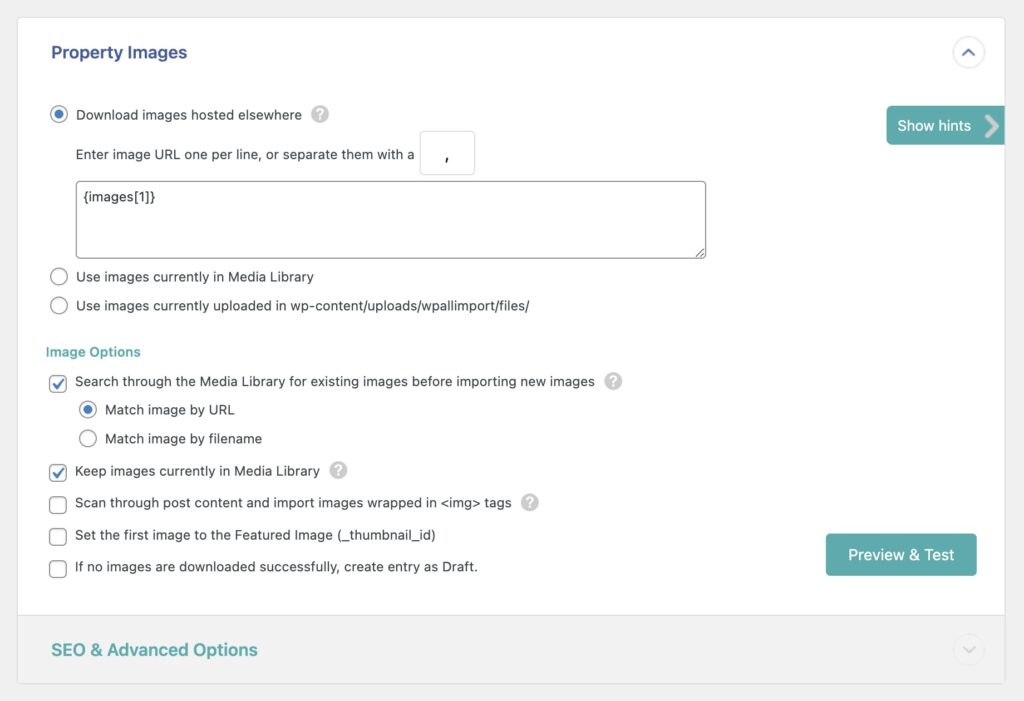Enable creating entry as Draft when downloads fail
Image resolution: width=1024 pixels, height=701 pixels.
point(57,570)
